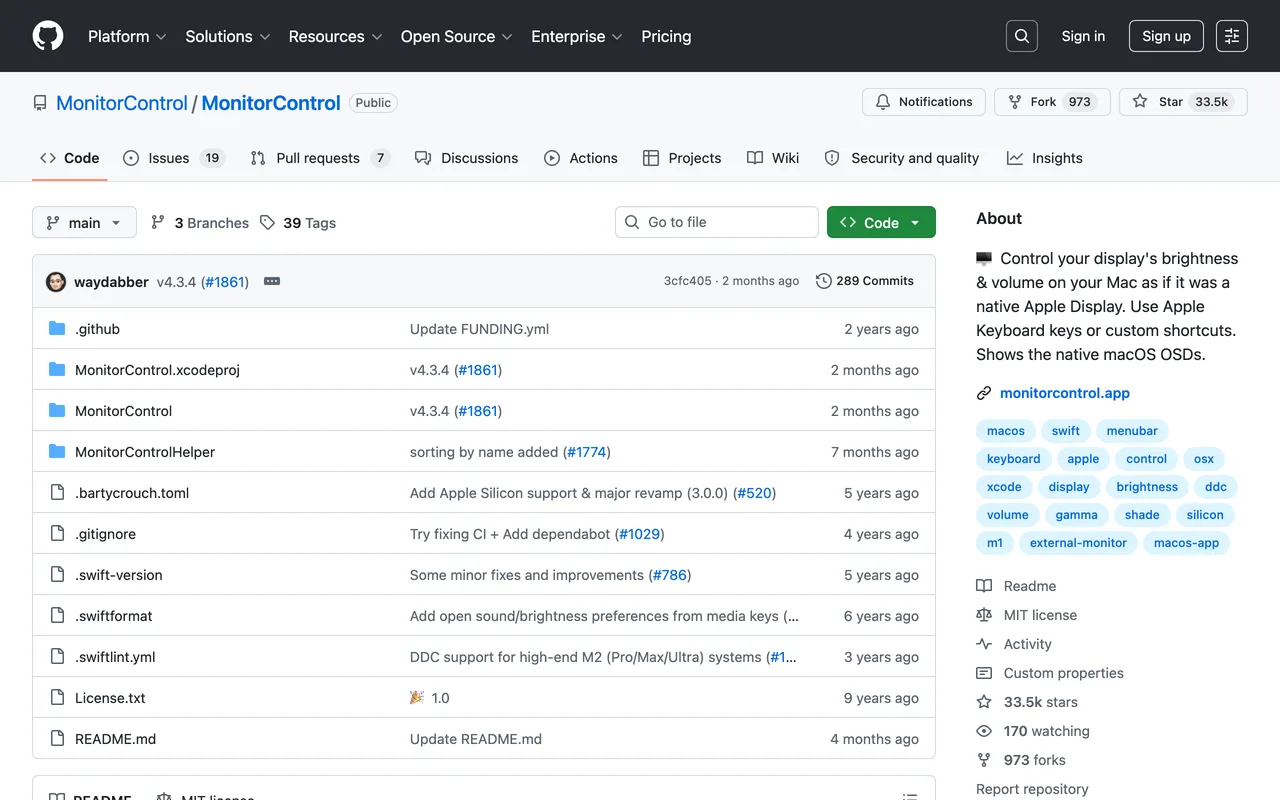The width and height of the screenshot is (1280, 800).
Task: Click the brightness topic tag
Action: click(x=1147, y=487)
